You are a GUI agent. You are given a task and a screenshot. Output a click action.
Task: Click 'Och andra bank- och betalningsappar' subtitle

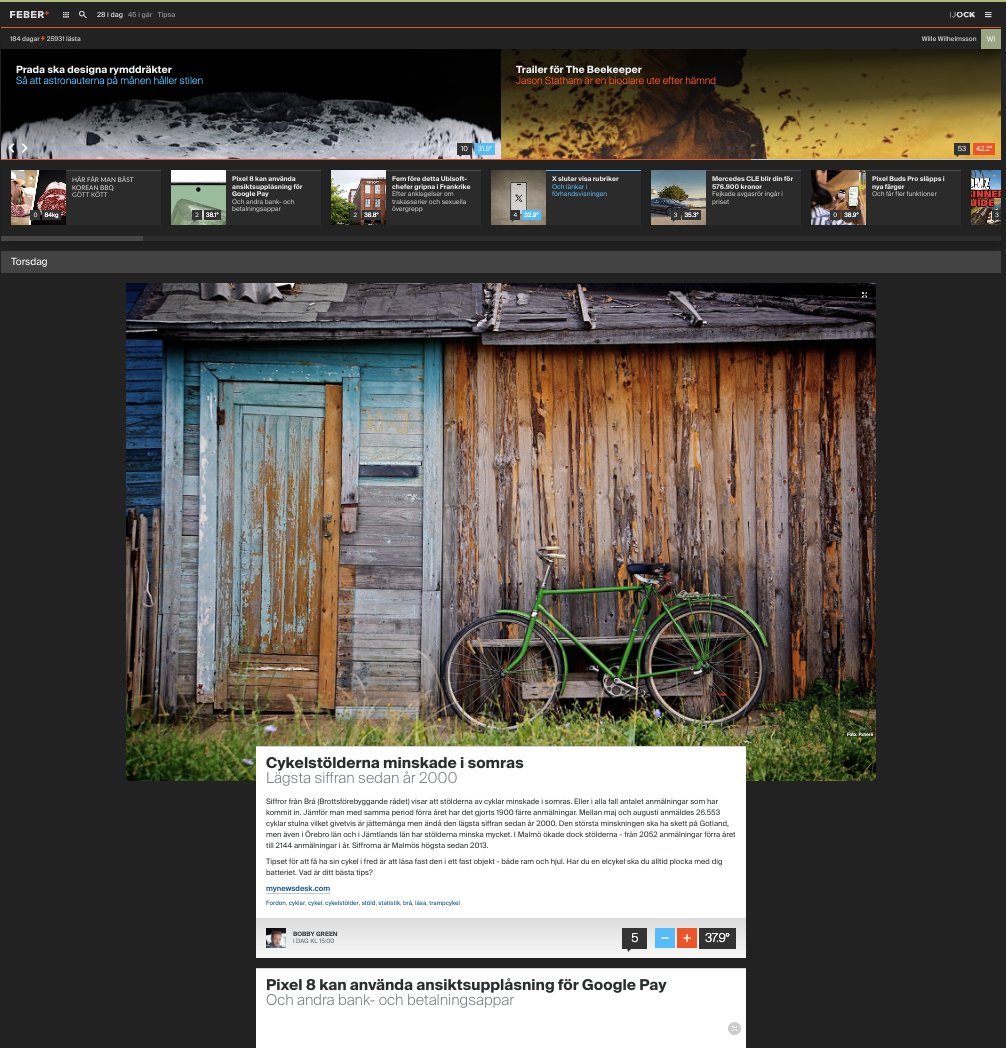pos(390,1000)
